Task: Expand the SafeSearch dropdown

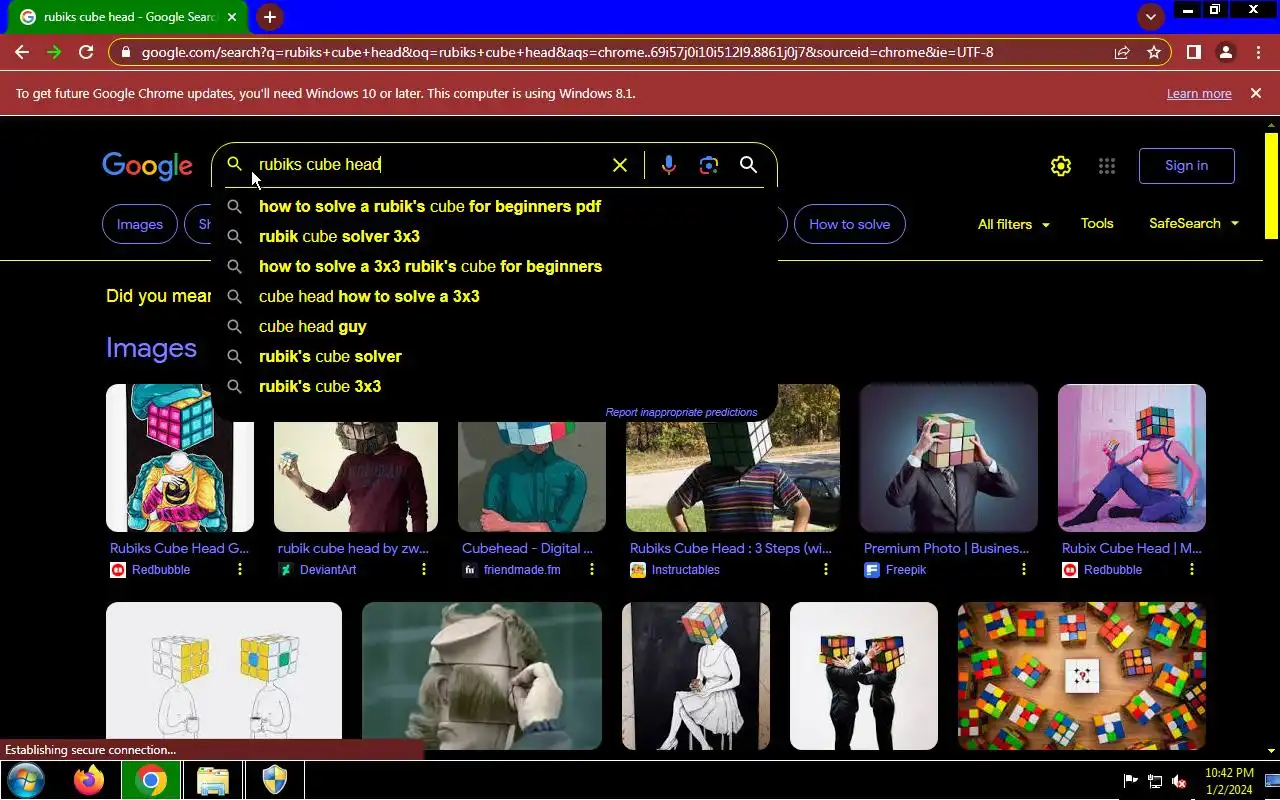Action: point(1194,223)
